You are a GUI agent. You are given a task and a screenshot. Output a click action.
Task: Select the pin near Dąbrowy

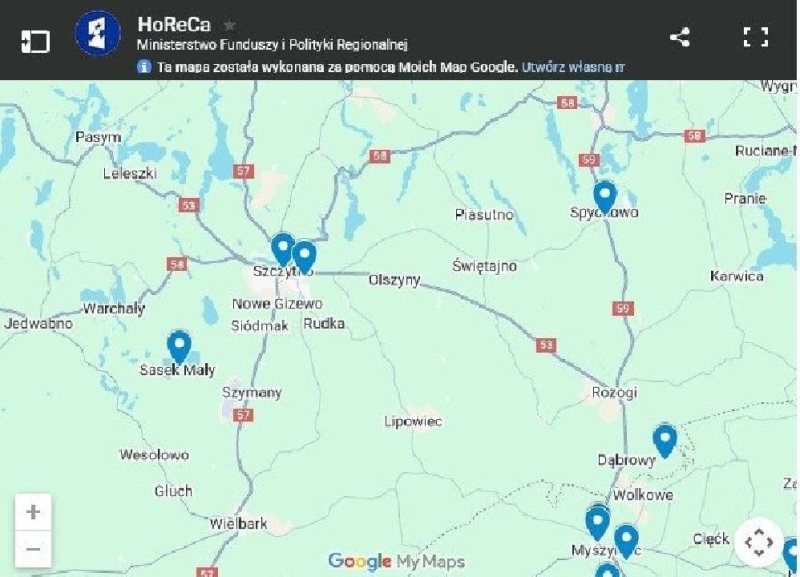pos(665,441)
